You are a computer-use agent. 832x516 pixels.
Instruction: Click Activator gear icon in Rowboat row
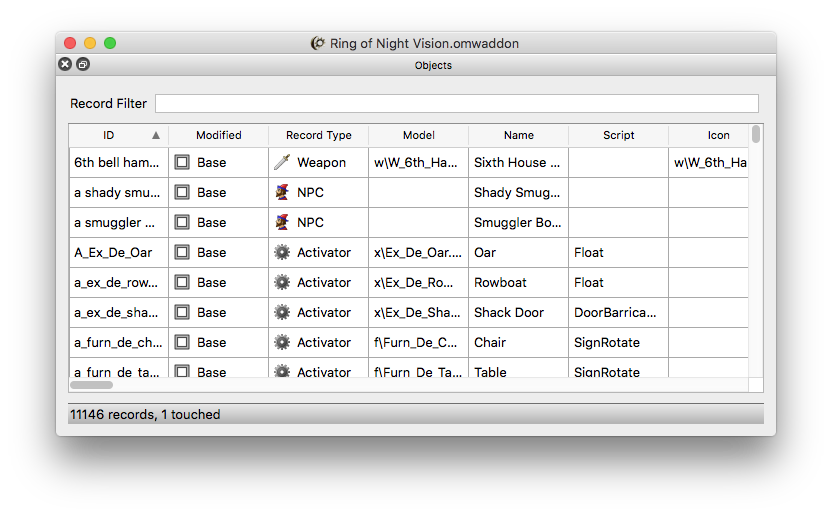point(282,282)
